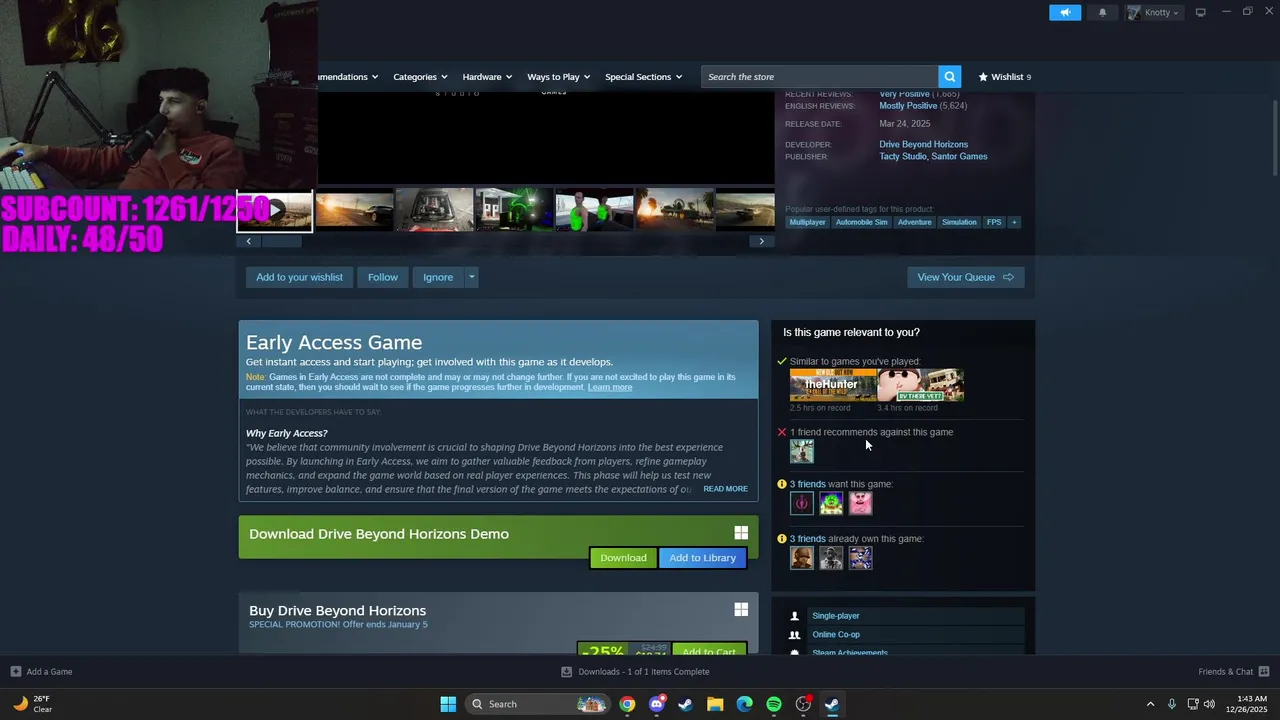This screenshot has height=720, width=1280.
Task: Click the Windows icon on demo banner
Action: pyautogui.click(x=741, y=533)
